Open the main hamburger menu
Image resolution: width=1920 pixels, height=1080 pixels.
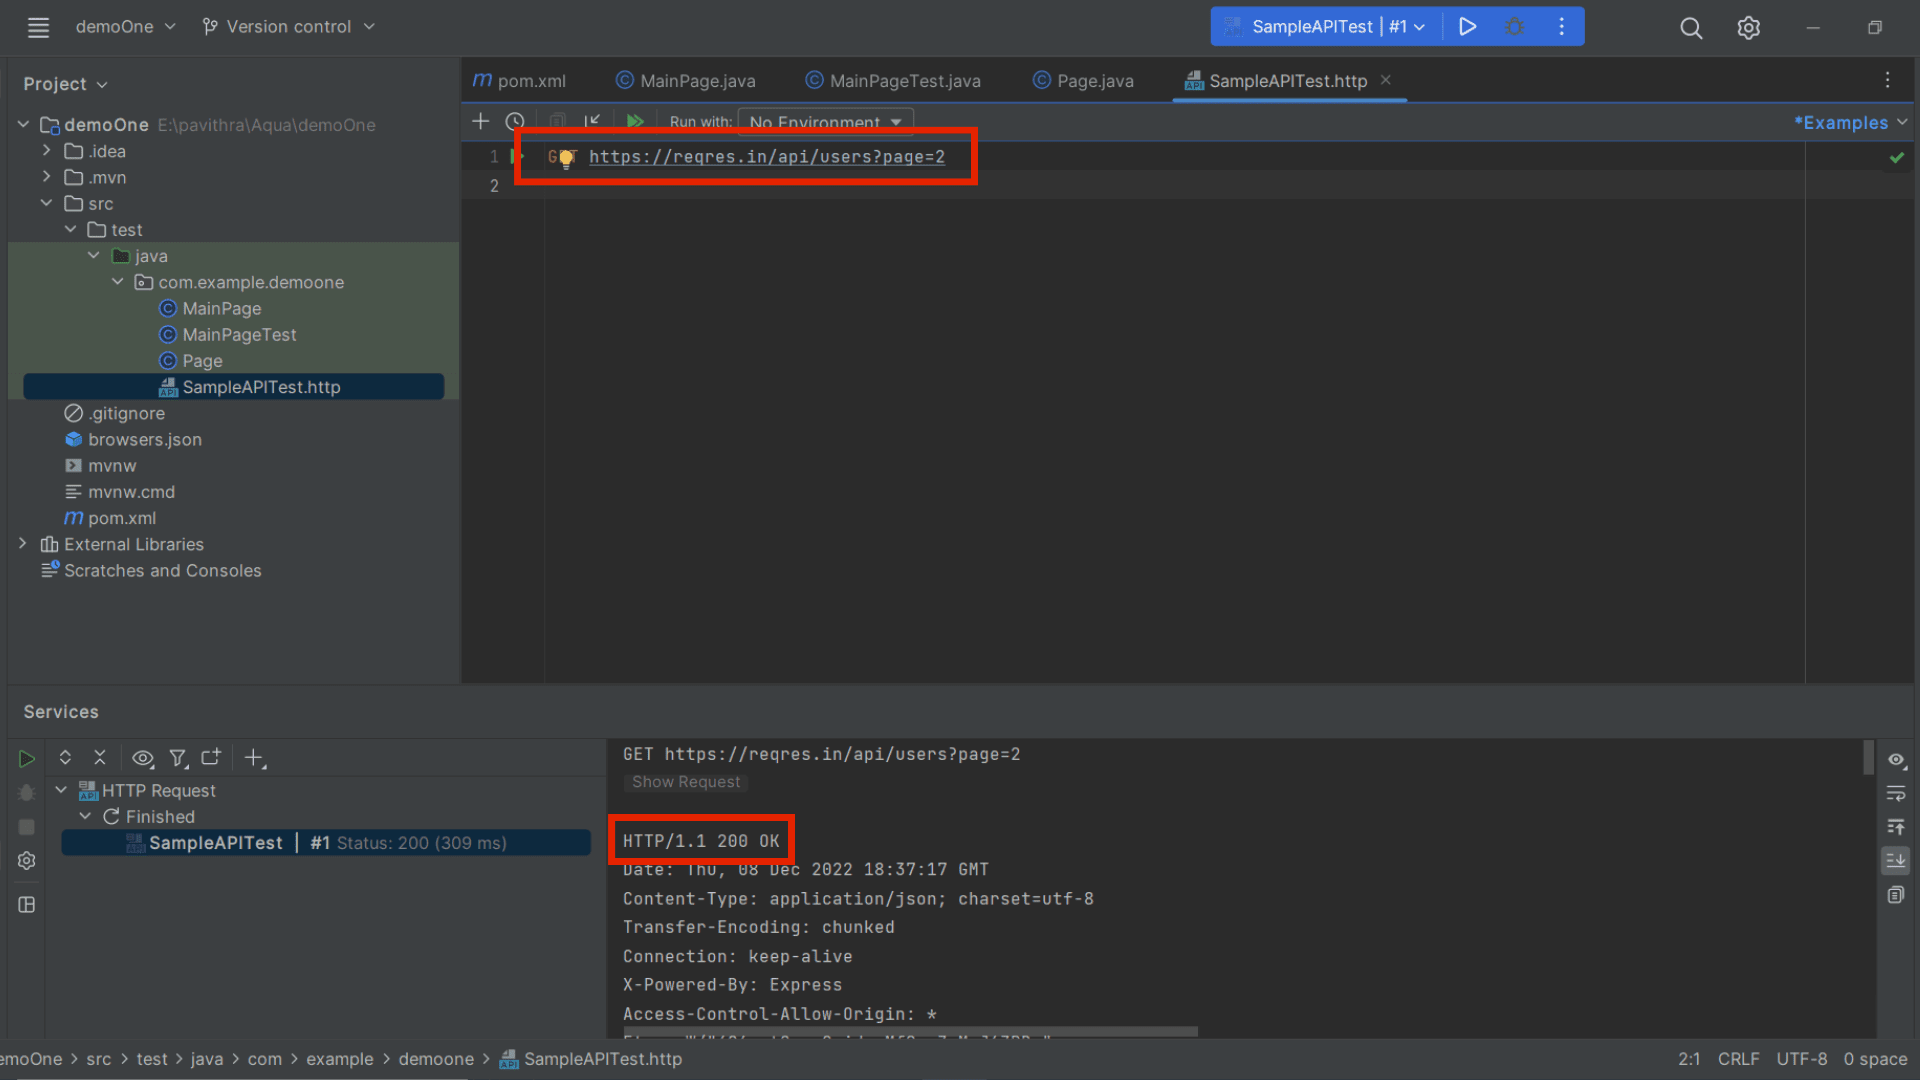tap(38, 27)
